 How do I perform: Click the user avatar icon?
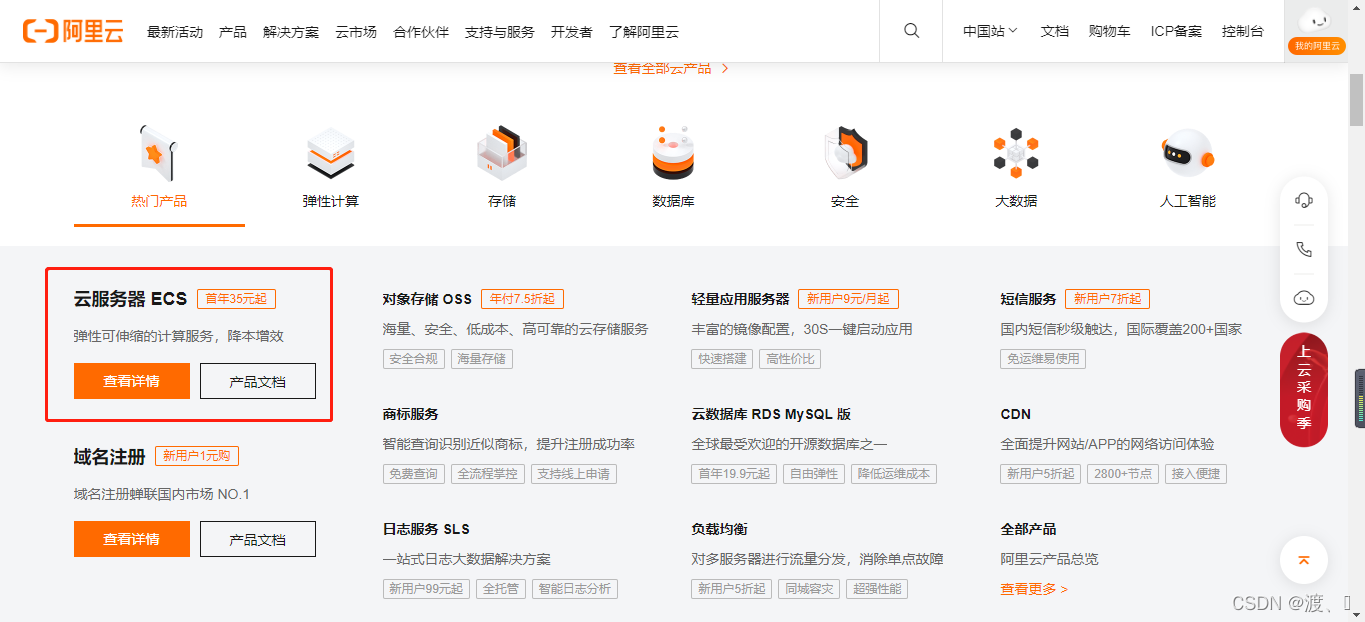tap(1316, 20)
